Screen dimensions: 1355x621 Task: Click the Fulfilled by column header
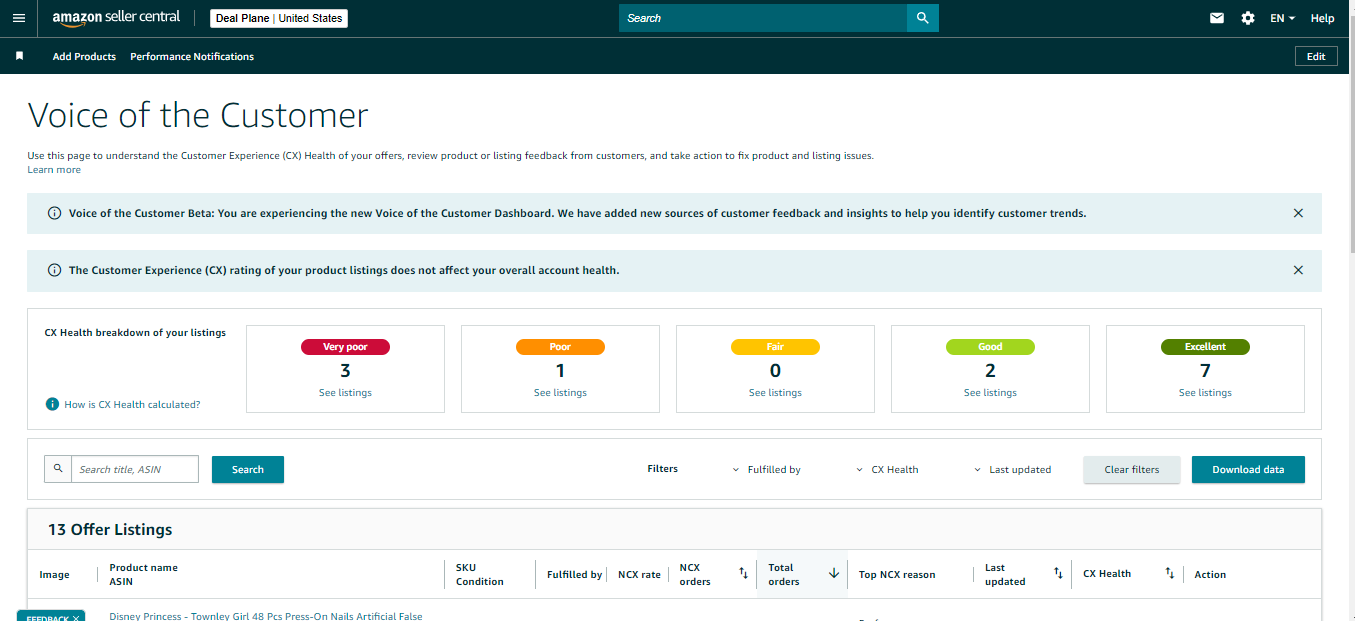point(574,574)
